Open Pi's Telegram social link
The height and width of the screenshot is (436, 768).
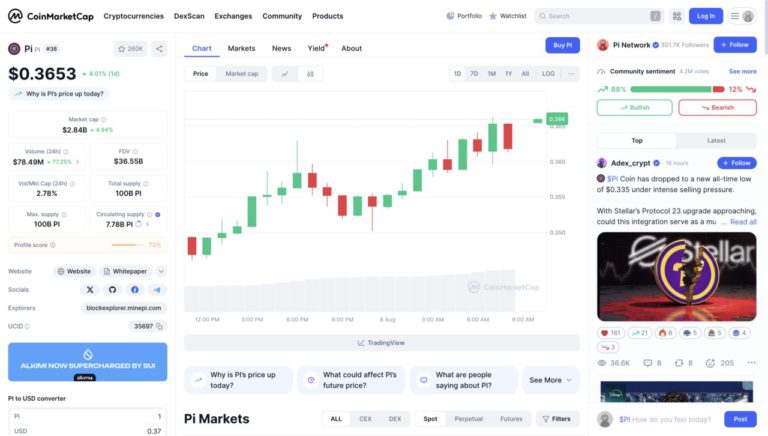pos(157,289)
